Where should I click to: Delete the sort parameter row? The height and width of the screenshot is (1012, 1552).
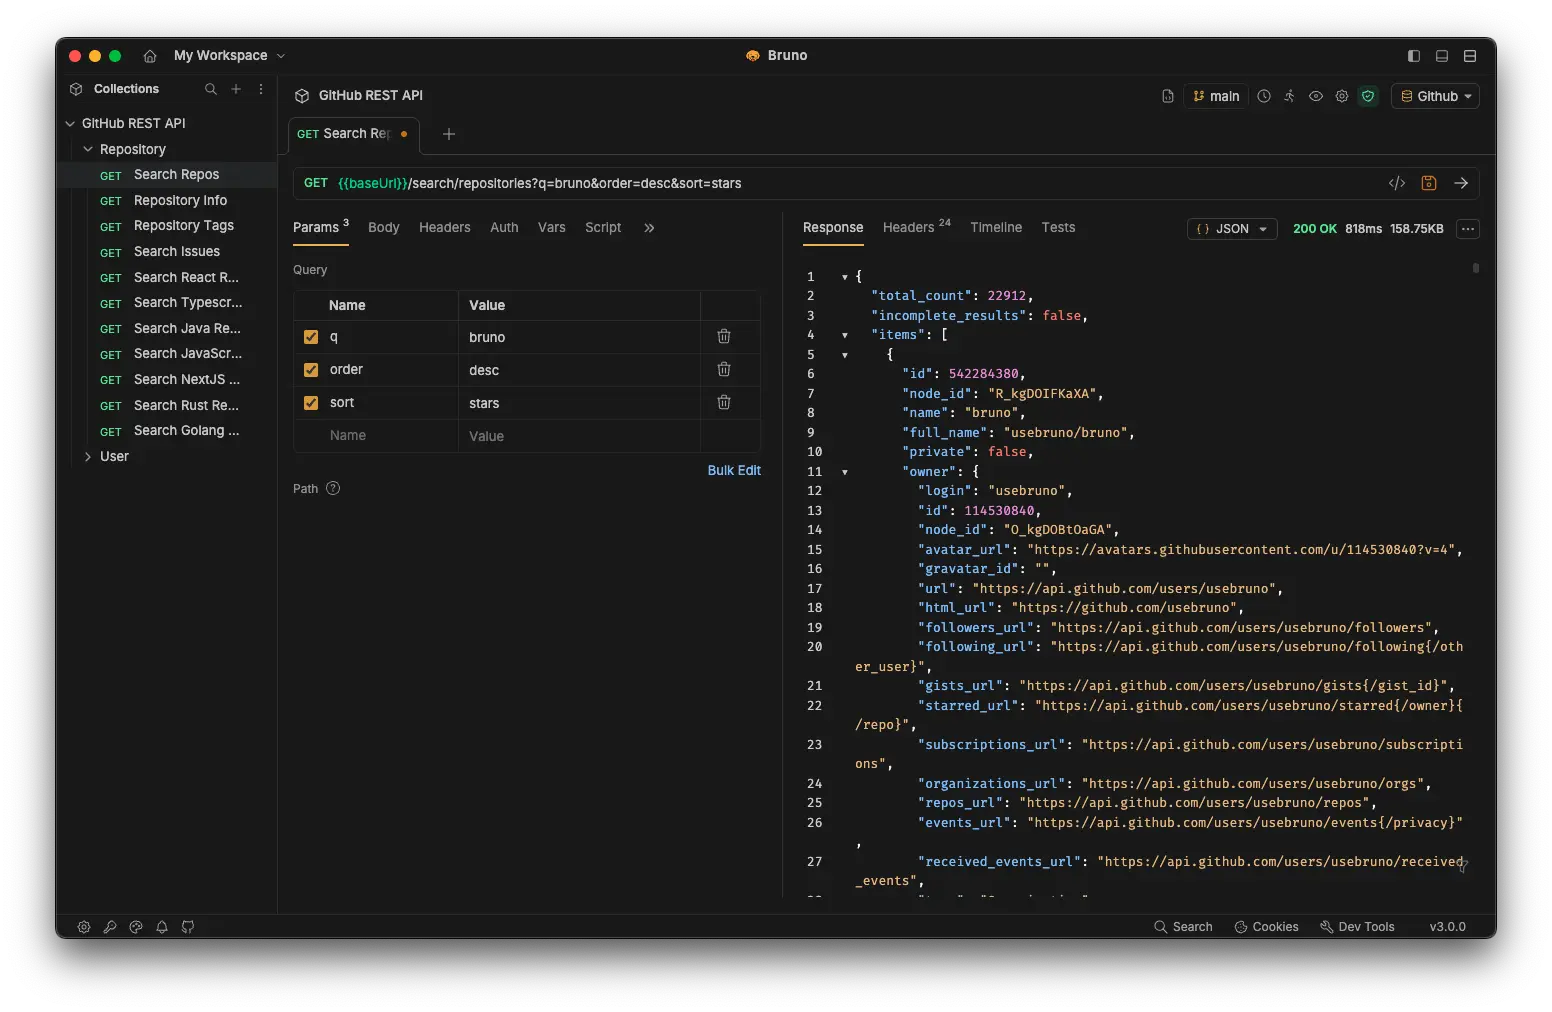coord(724,403)
